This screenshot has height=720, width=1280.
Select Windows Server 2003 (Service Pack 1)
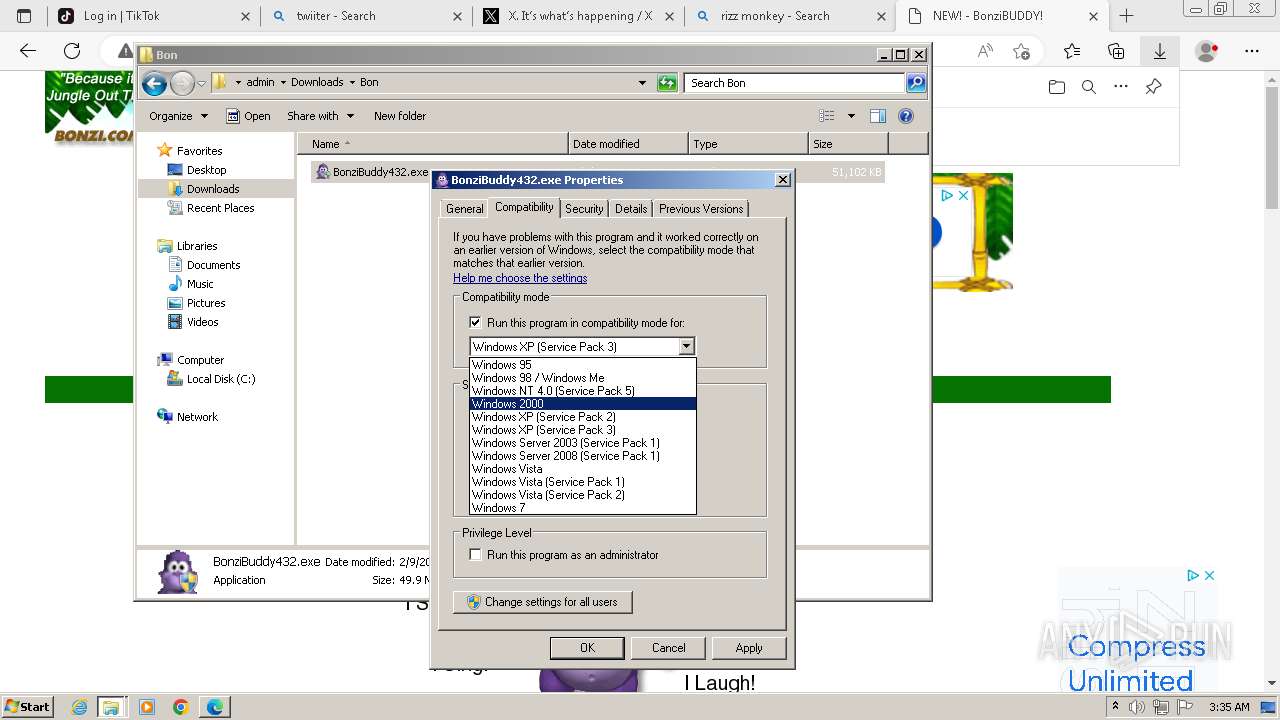[x=583, y=443]
